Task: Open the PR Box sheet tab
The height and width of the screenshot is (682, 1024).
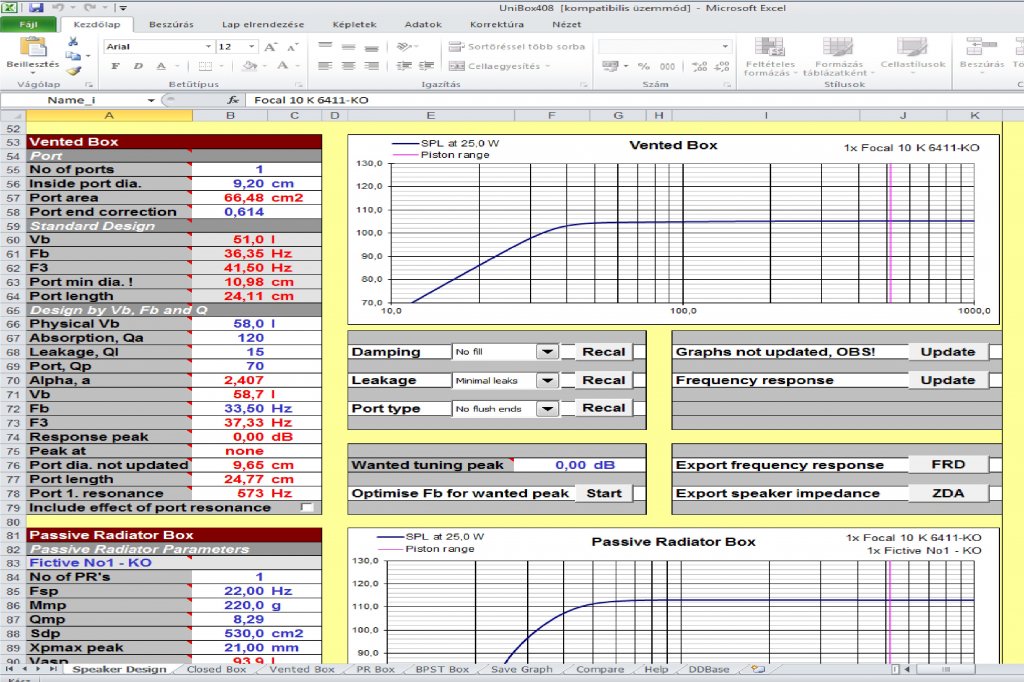Action: (x=376, y=669)
